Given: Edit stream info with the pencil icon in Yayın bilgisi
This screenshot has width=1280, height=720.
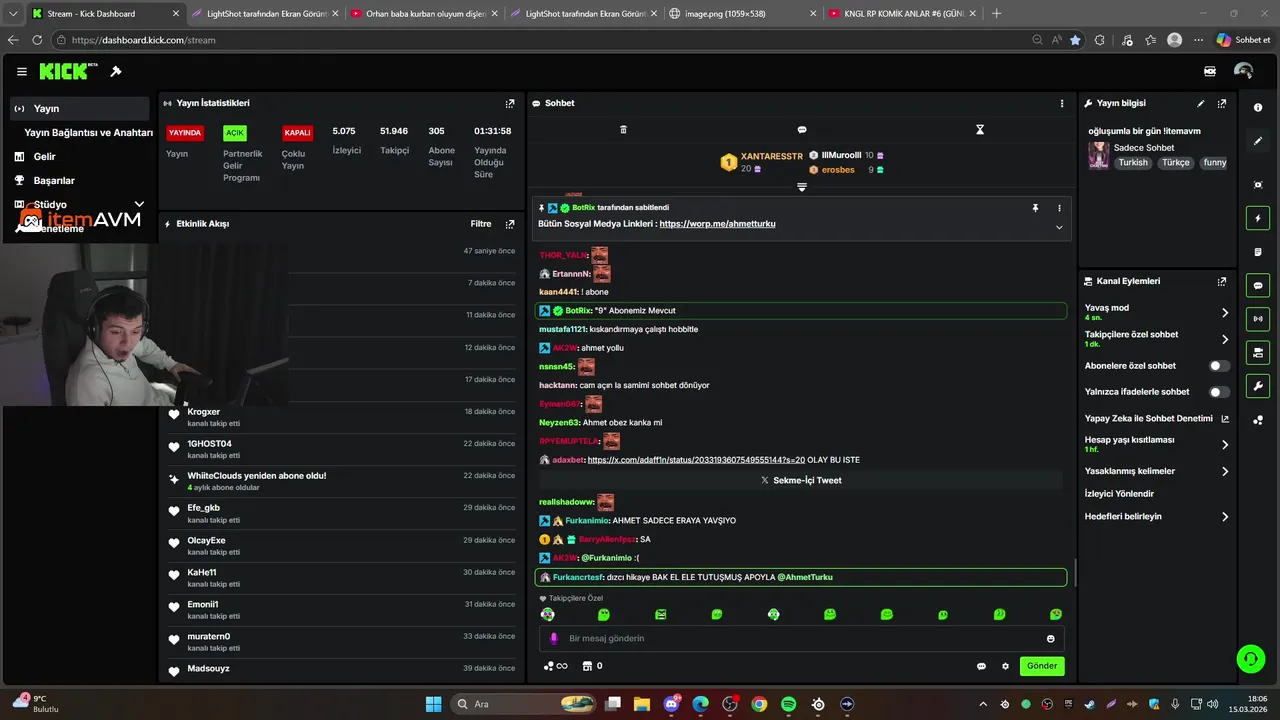Looking at the screenshot, I should pyautogui.click(x=1201, y=103).
